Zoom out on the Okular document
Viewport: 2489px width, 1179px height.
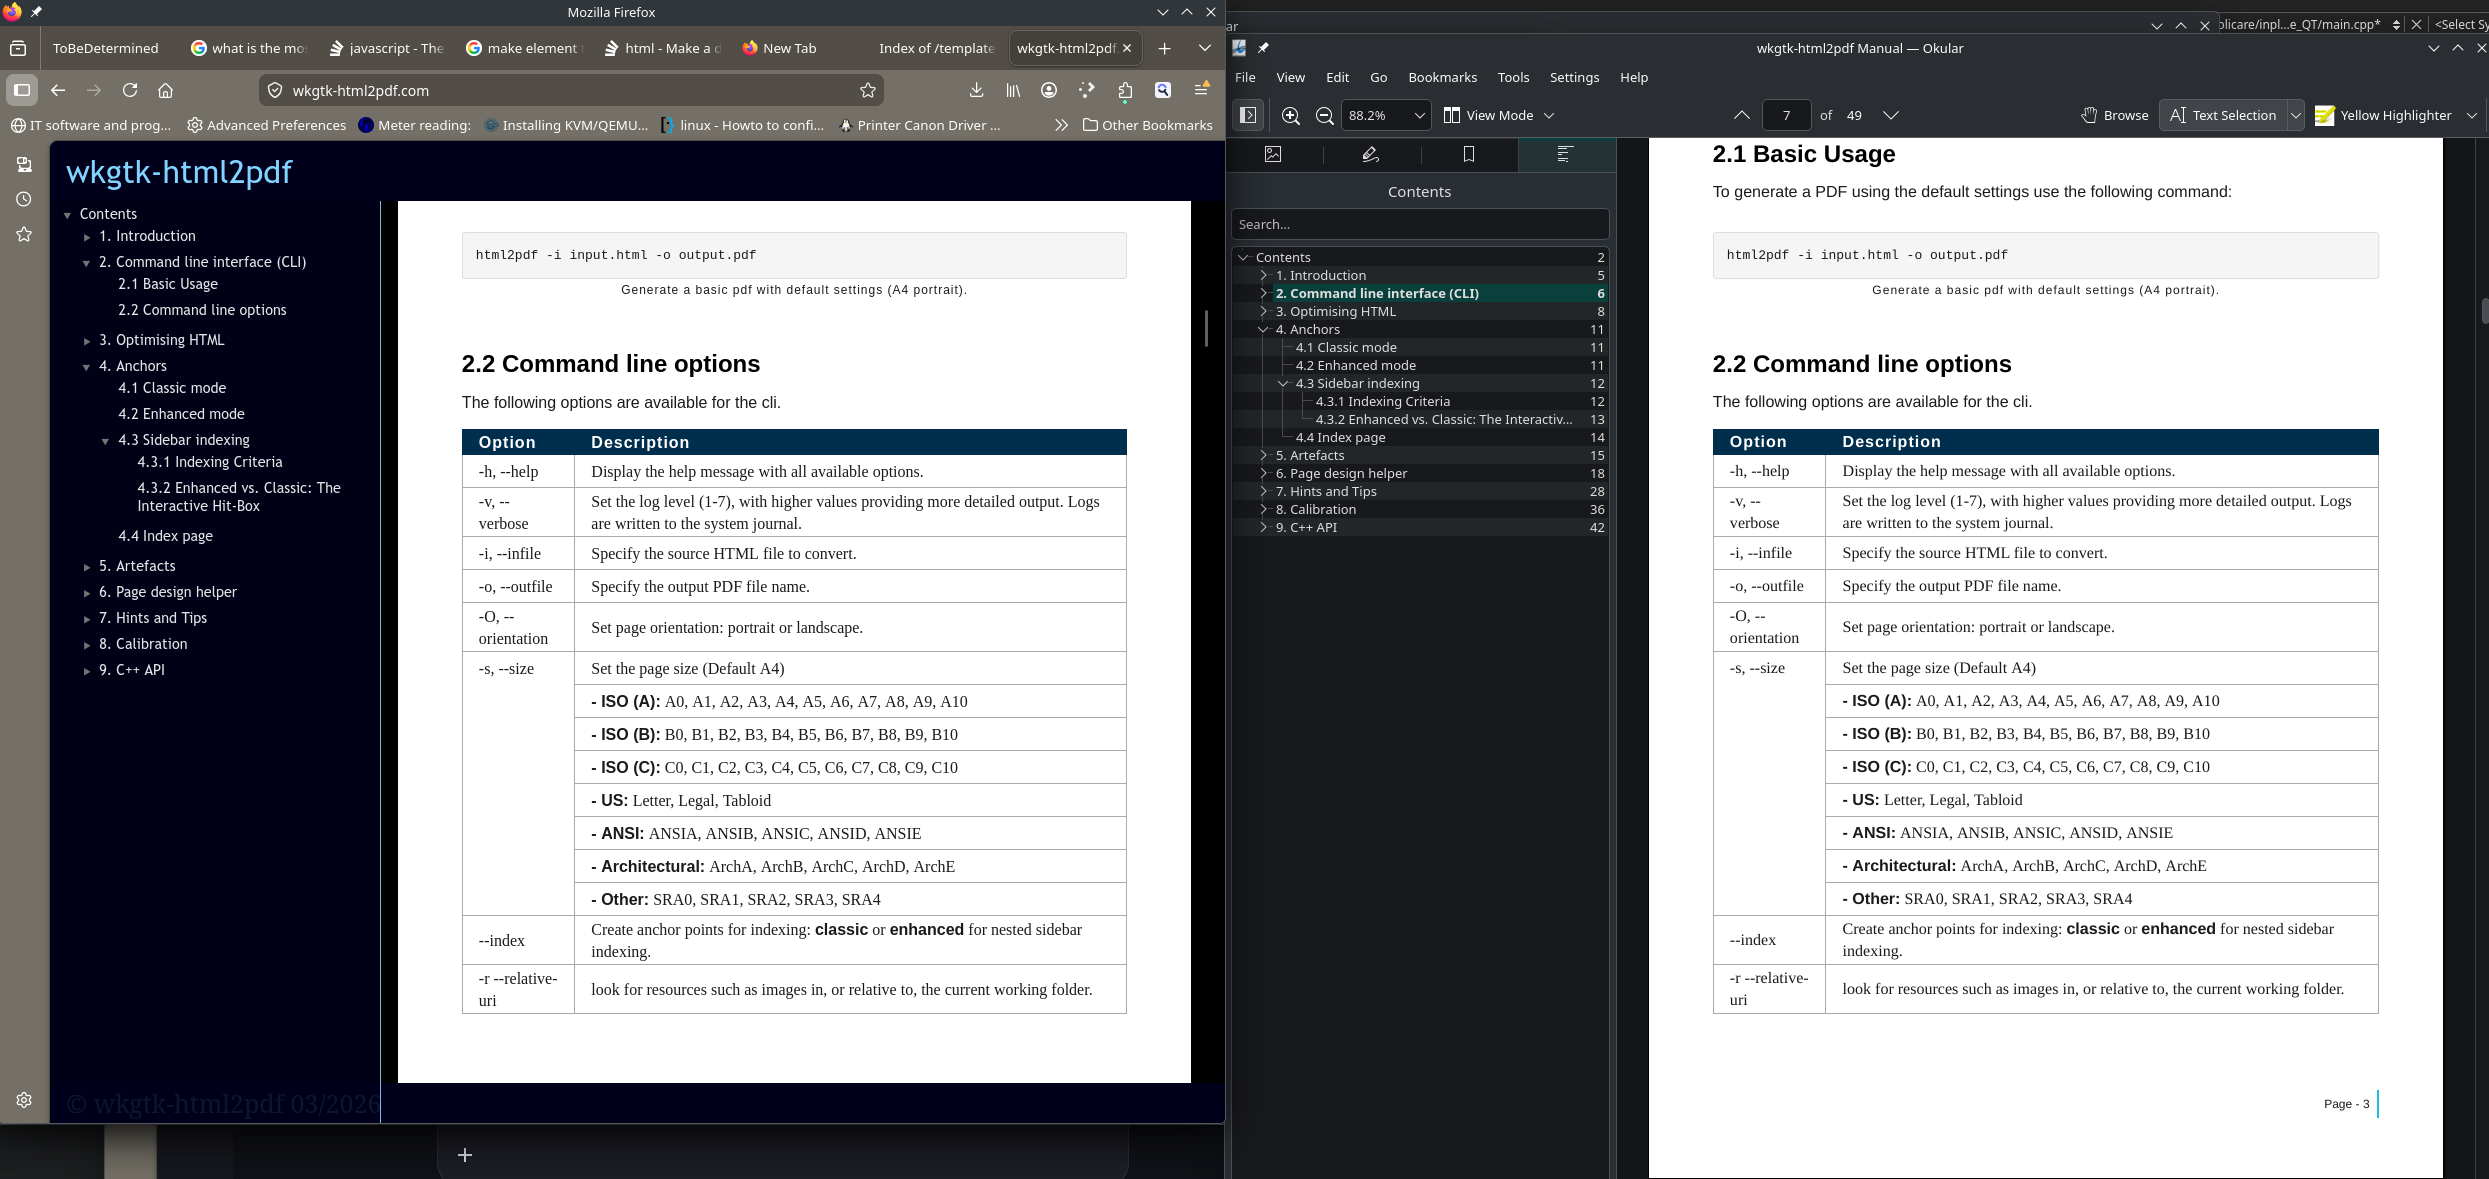click(1325, 115)
